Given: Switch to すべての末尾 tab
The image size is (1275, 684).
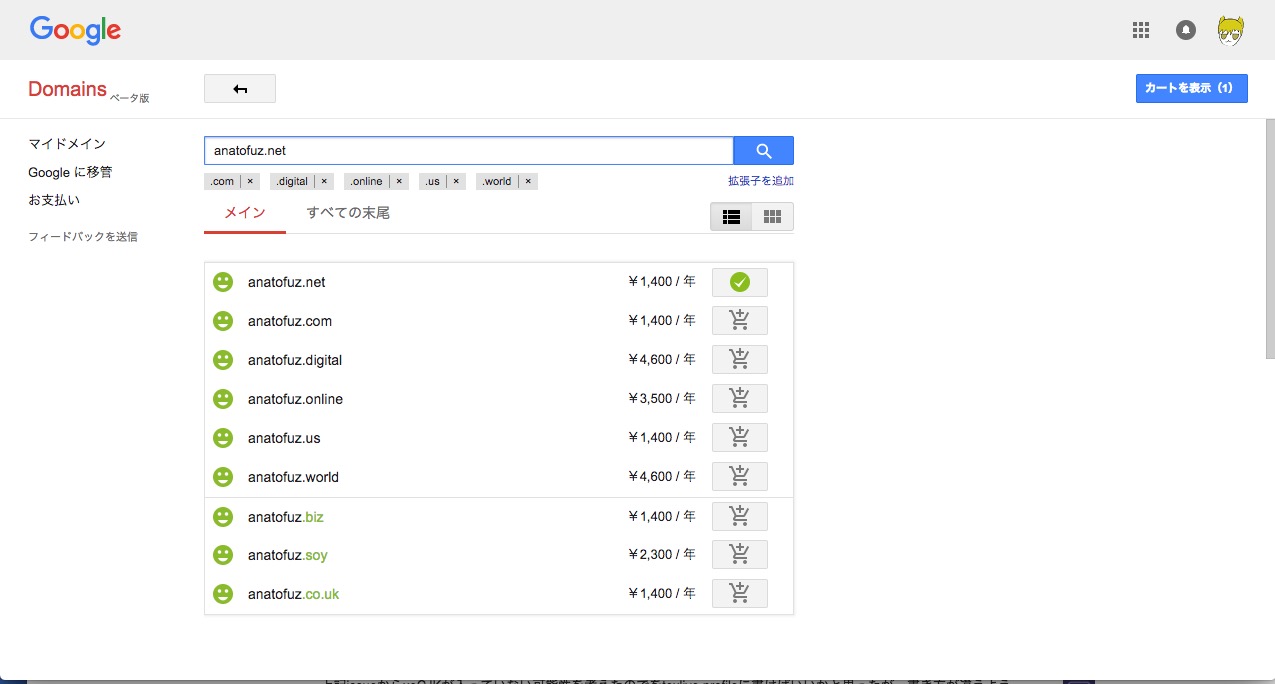Looking at the screenshot, I should (x=348, y=213).
